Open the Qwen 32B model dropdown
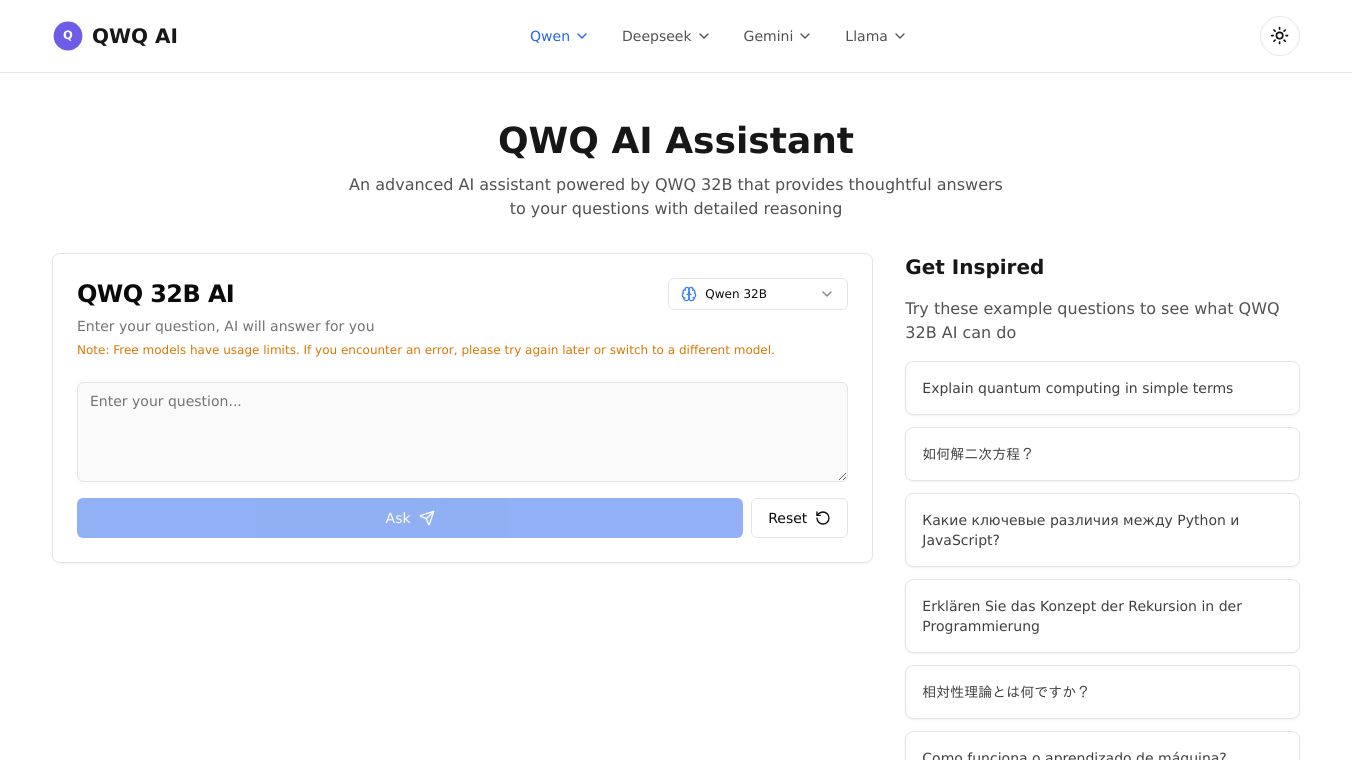Viewport: 1352px width, 760px height. click(x=758, y=294)
